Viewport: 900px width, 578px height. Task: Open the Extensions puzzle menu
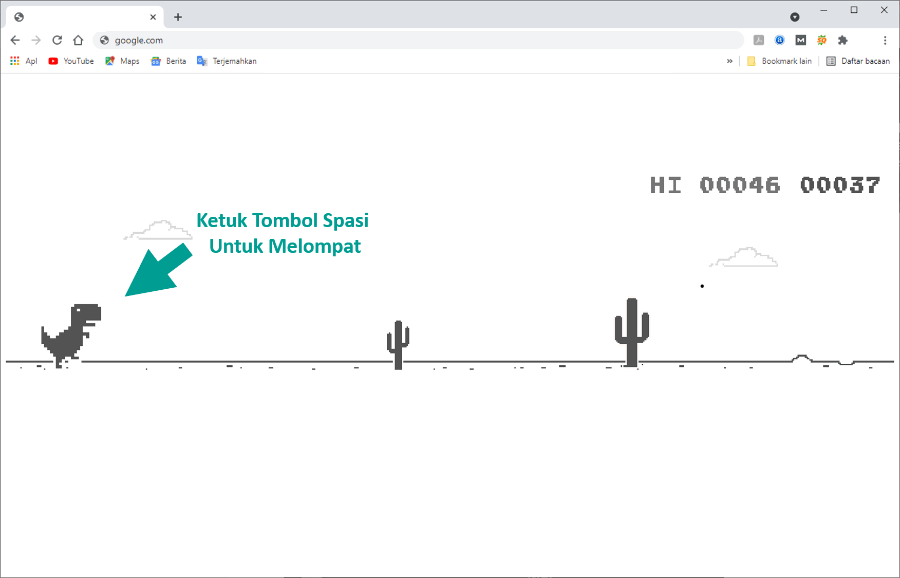point(843,40)
